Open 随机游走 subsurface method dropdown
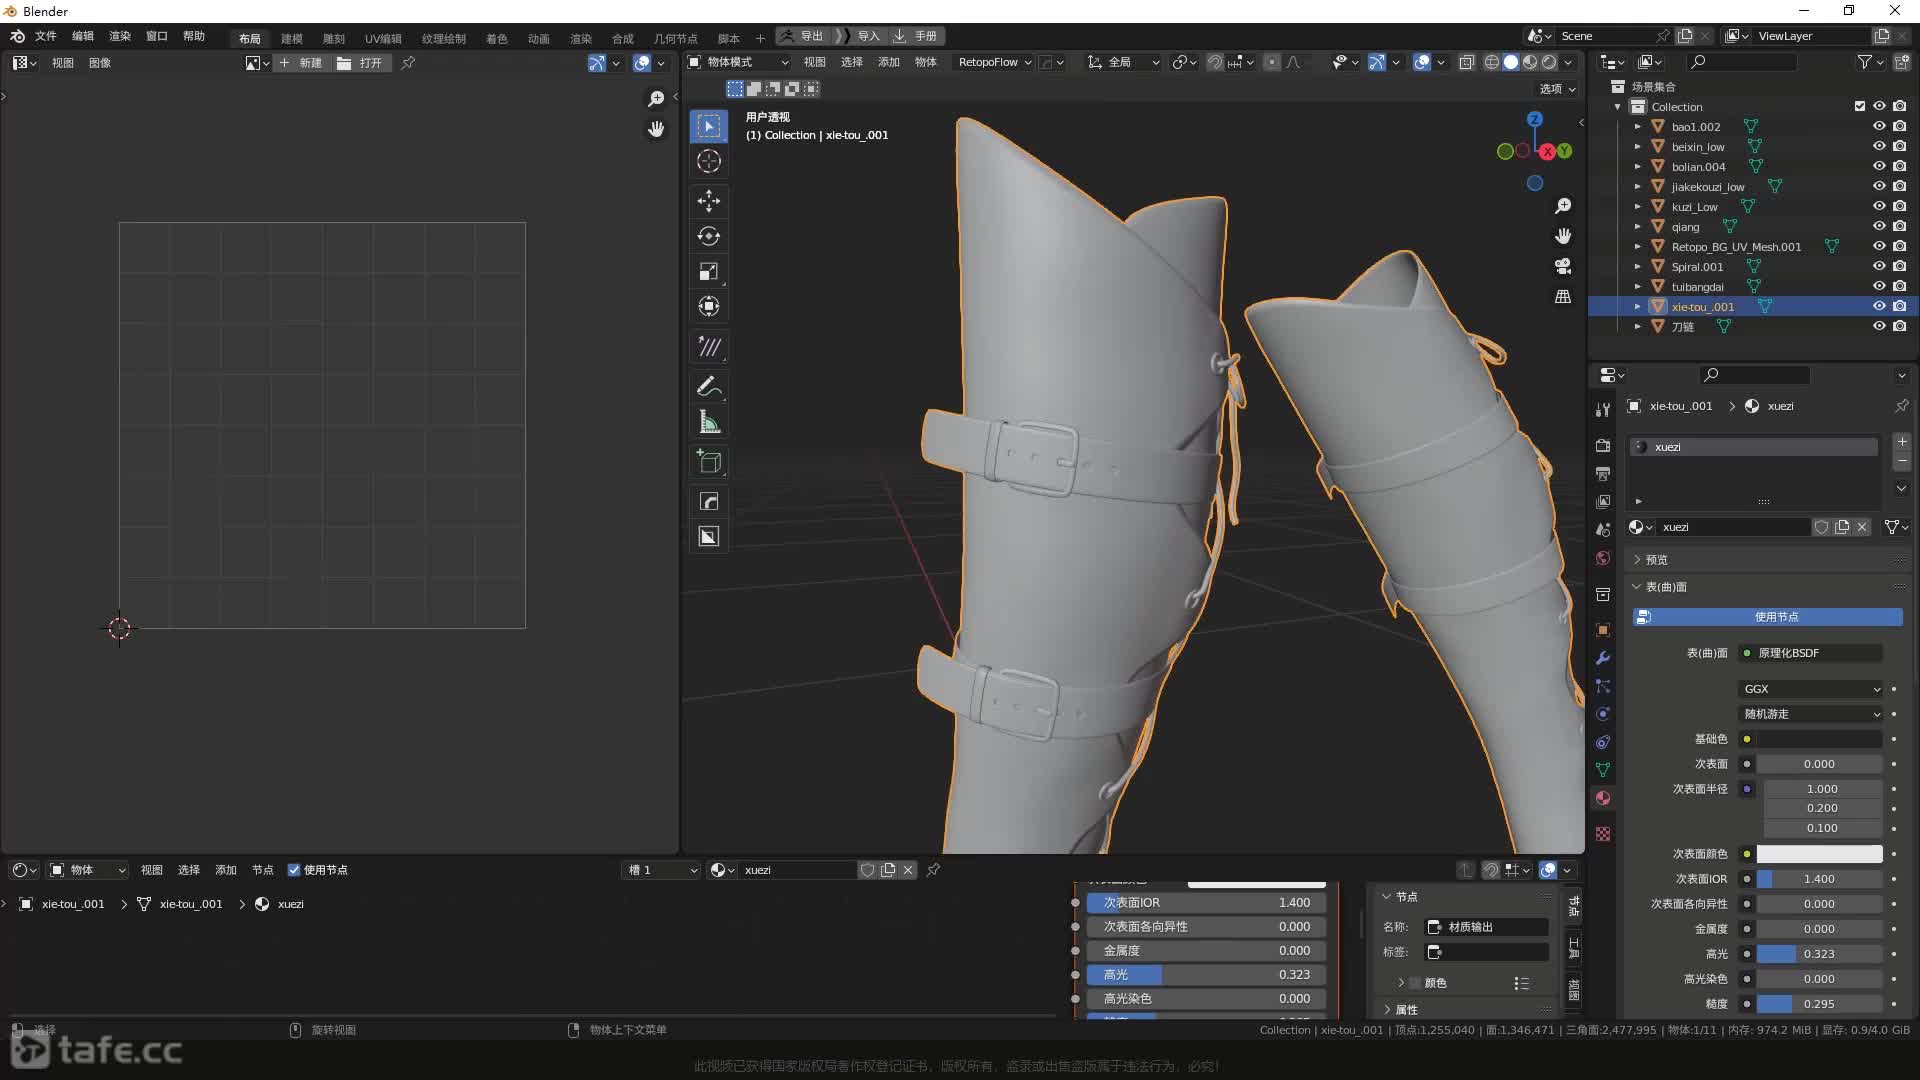The width and height of the screenshot is (1920, 1080). coord(1811,714)
